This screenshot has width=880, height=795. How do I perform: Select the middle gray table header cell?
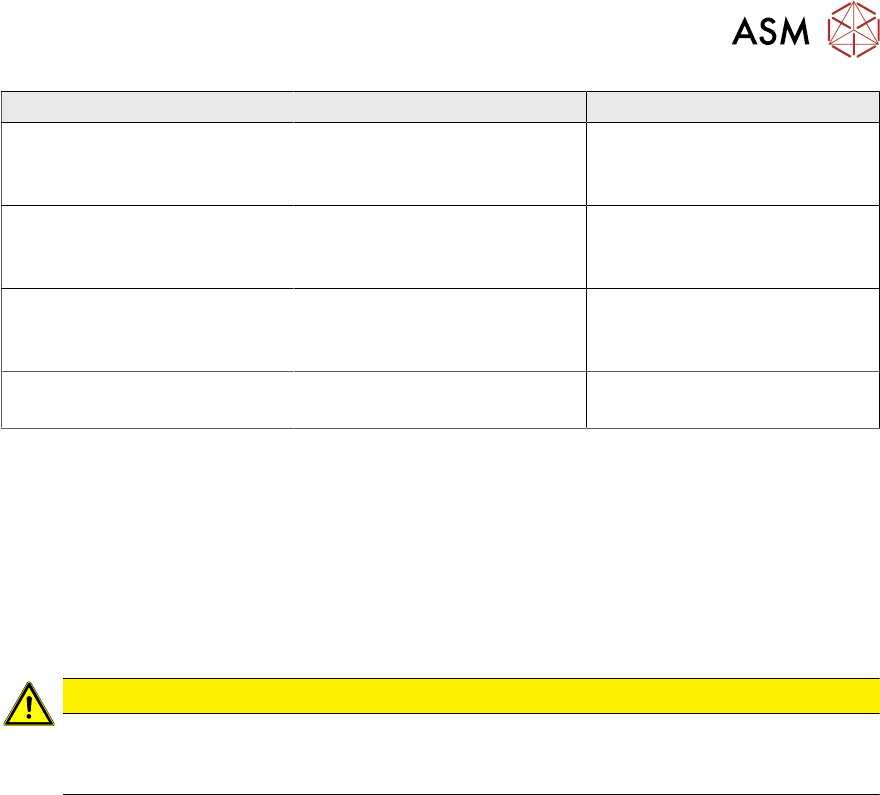point(439,107)
